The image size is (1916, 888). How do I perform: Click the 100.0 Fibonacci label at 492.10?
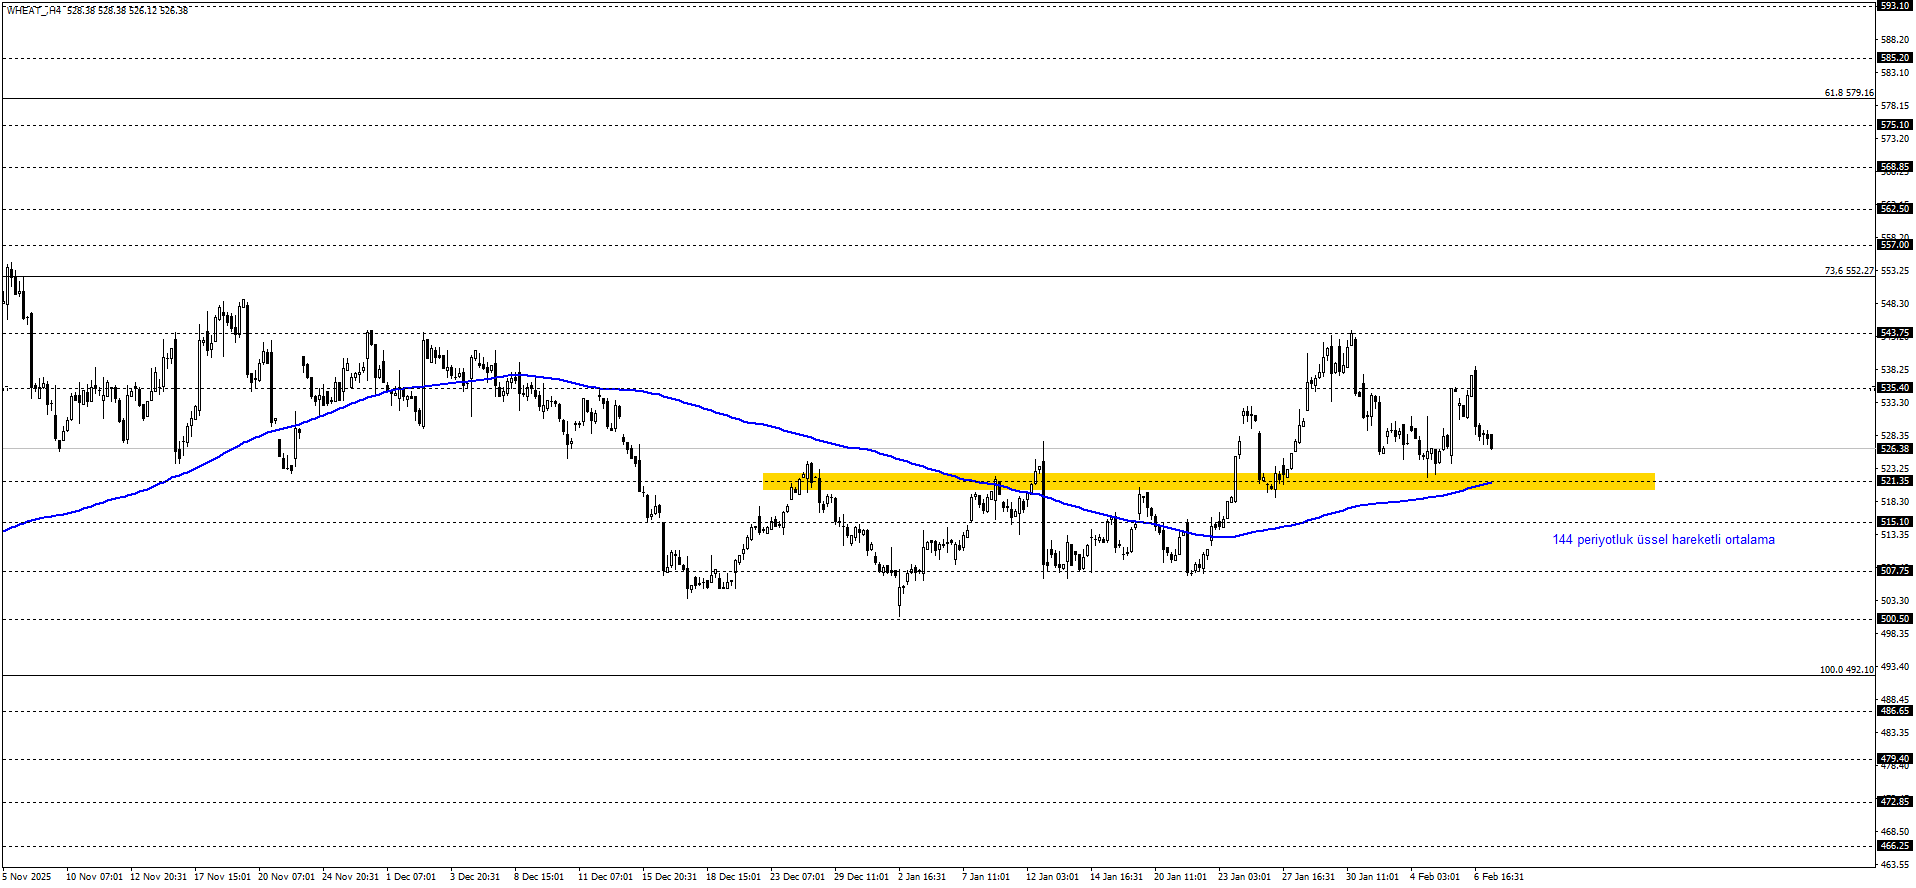click(1846, 670)
